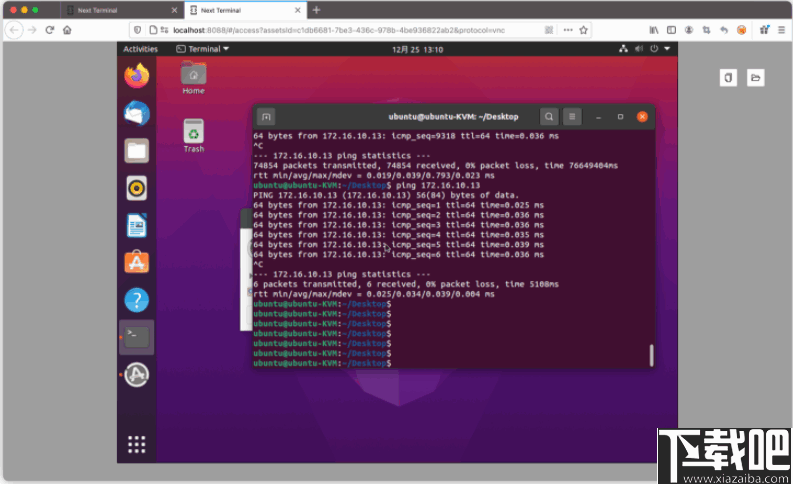The width and height of the screenshot is (793, 484).
Task: Click the icmp_seq=9318 output line
Action: (406, 136)
